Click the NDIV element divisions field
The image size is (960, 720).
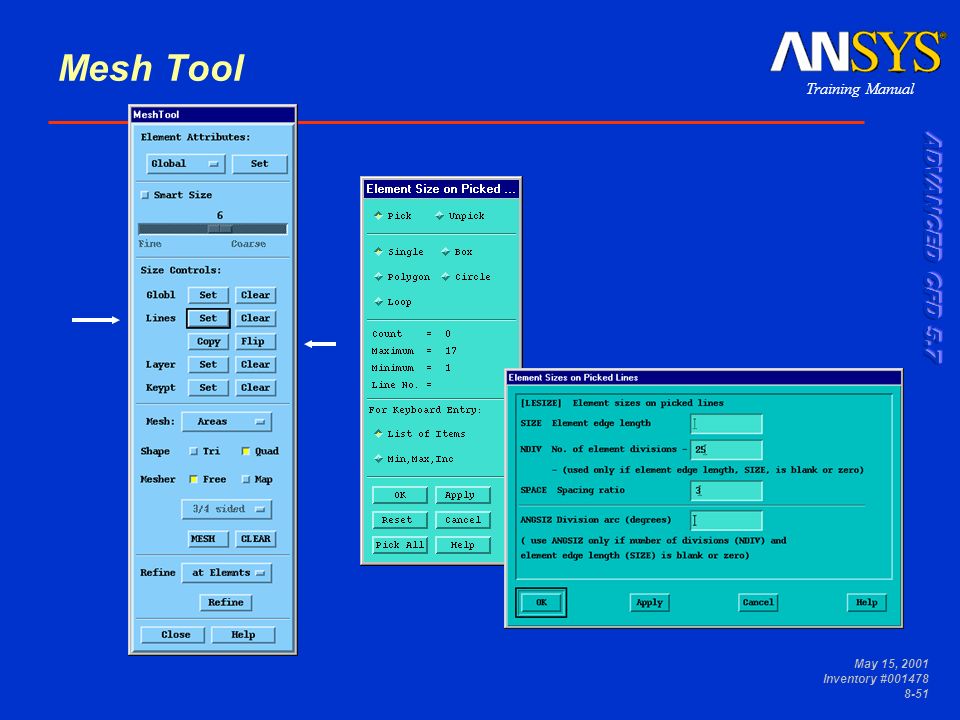tap(726, 449)
